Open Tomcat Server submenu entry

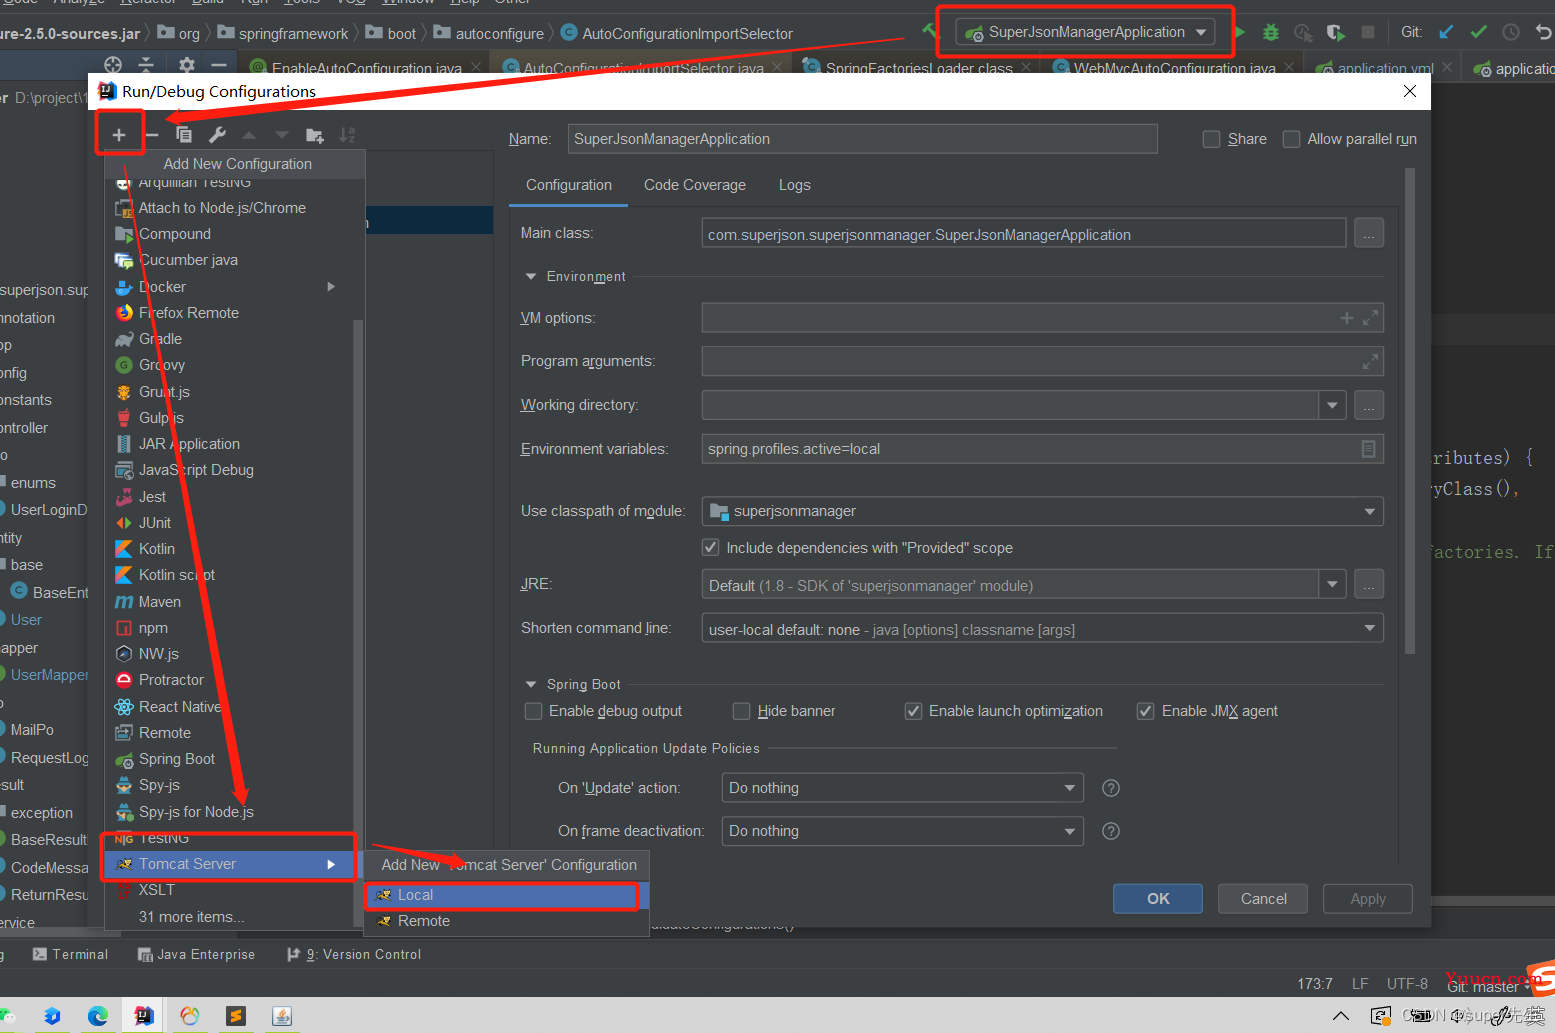229,864
